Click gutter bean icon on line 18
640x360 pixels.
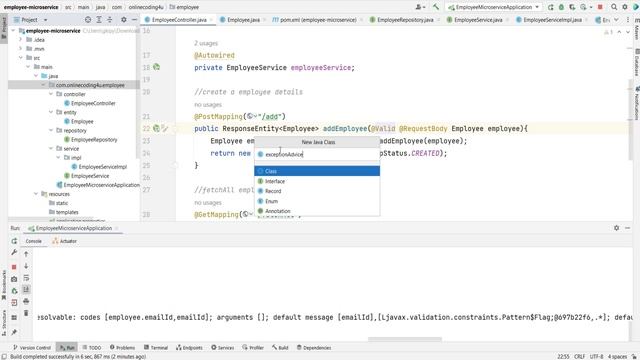[156, 67]
